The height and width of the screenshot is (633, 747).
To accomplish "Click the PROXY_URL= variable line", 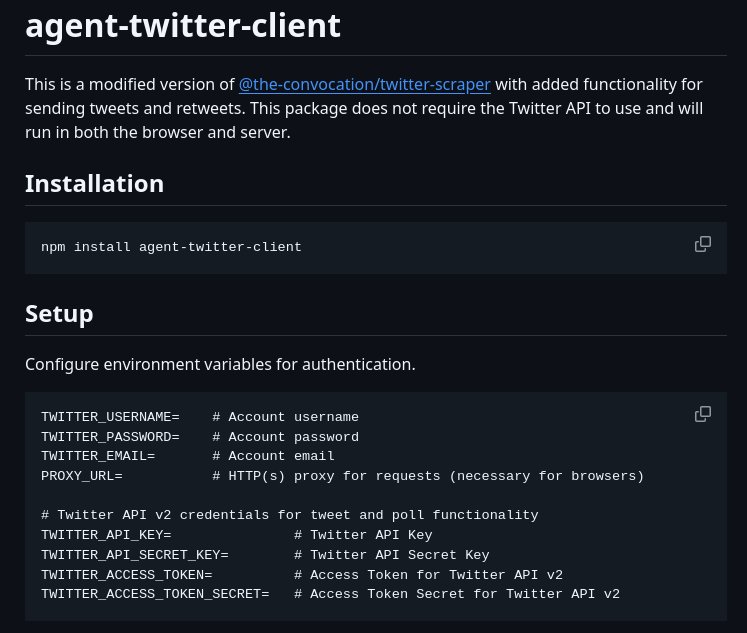I will coord(342,476).
